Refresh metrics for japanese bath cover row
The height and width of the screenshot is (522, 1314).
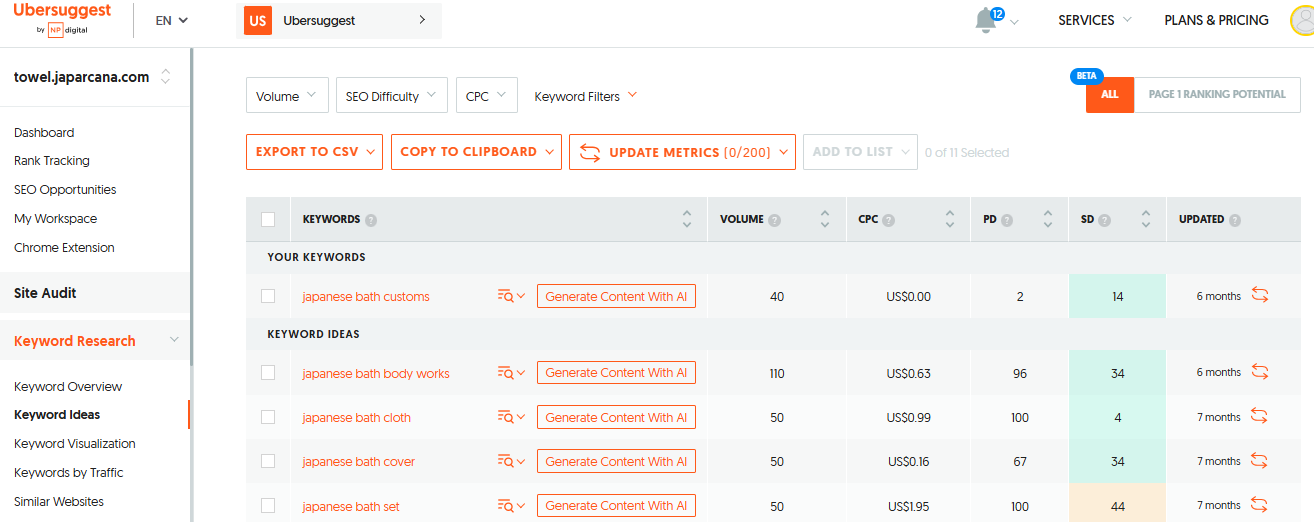1260,460
